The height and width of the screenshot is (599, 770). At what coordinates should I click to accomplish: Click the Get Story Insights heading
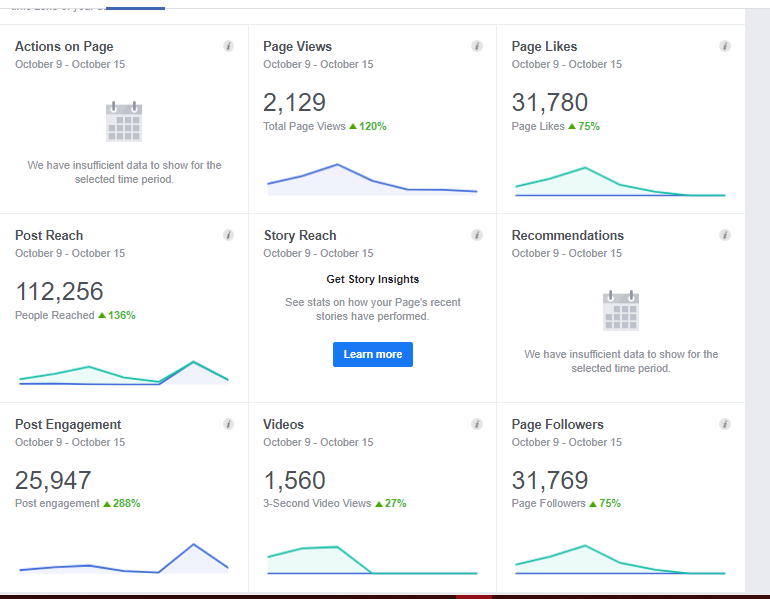(x=373, y=279)
